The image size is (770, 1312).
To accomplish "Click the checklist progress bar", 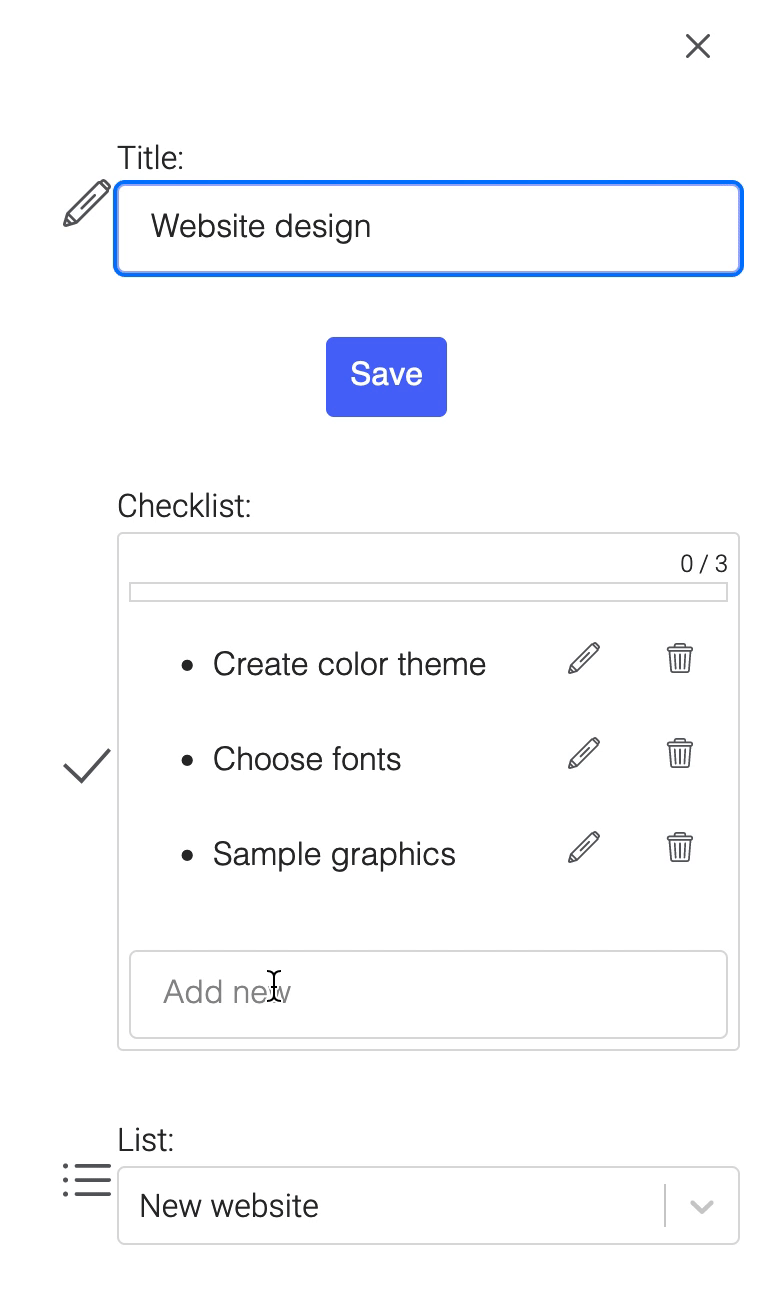I will click(x=428, y=592).
